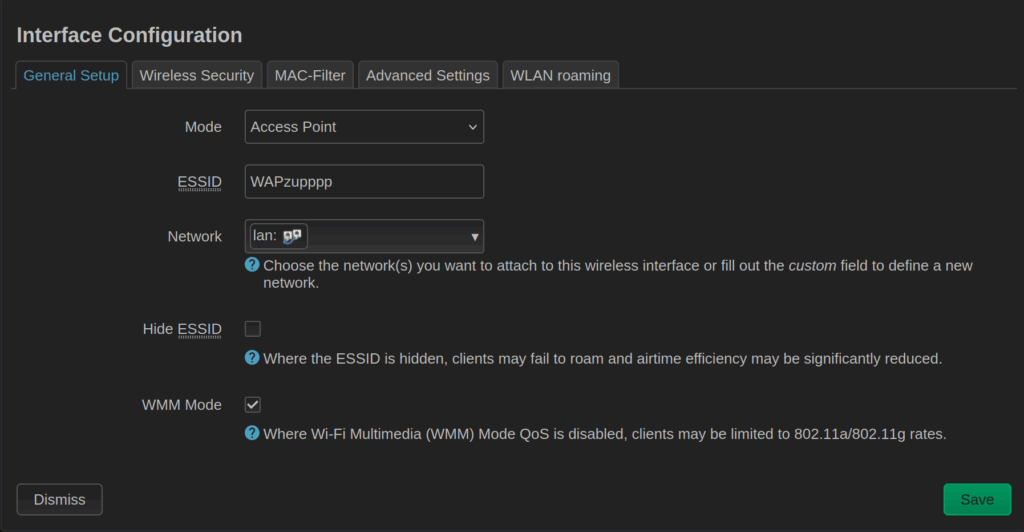Viewport: 1024px width, 532px height.
Task: Switch to the Wireless Security tab
Action: [x=197, y=75]
